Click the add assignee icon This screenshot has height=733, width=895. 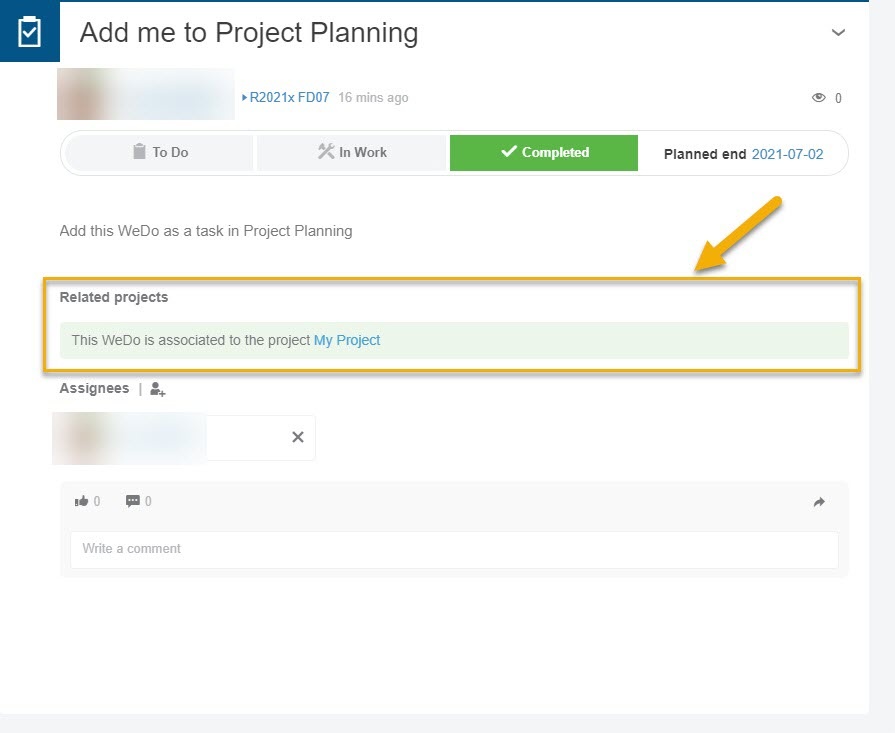click(158, 390)
